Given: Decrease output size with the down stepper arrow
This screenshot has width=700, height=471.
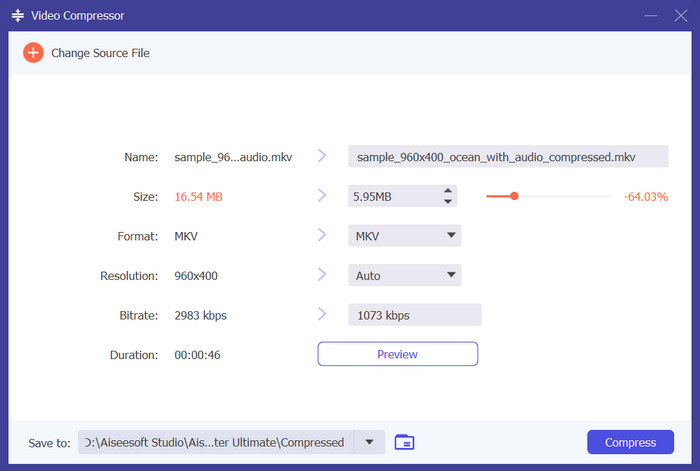Looking at the screenshot, I should click(448, 202).
